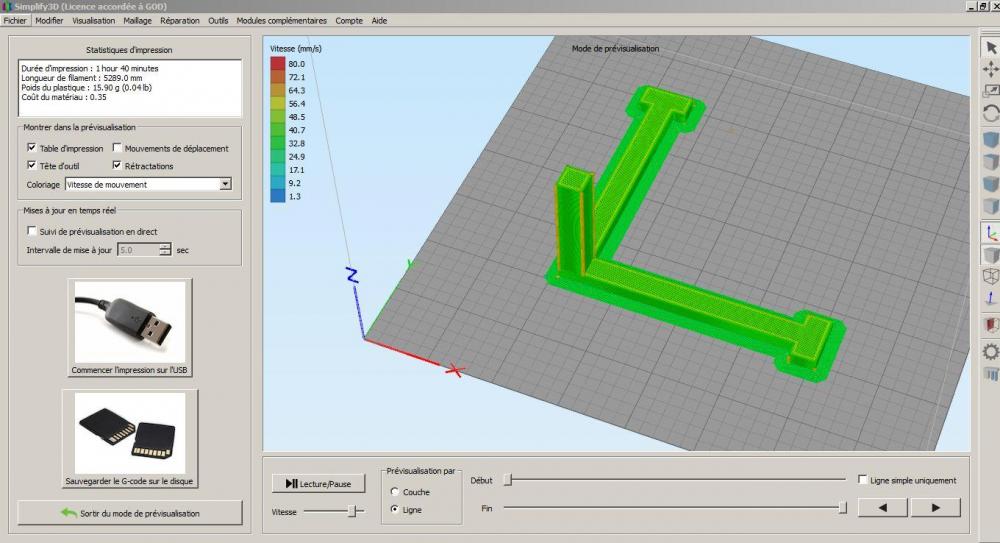This screenshot has height=543, width=1000.
Task: Check Ligne simple uniquement option
Action: (863, 479)
